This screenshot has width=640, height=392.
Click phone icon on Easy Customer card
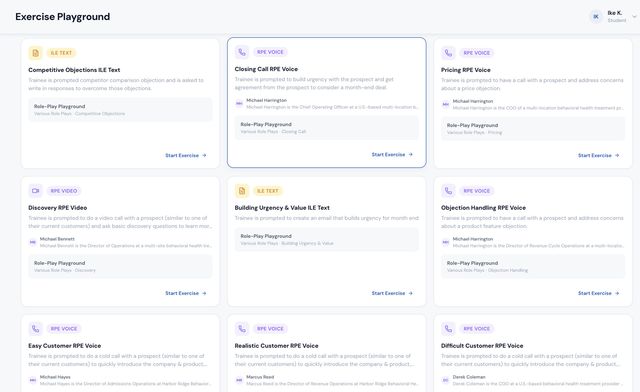pyautogui.click(x=36, y=329)
